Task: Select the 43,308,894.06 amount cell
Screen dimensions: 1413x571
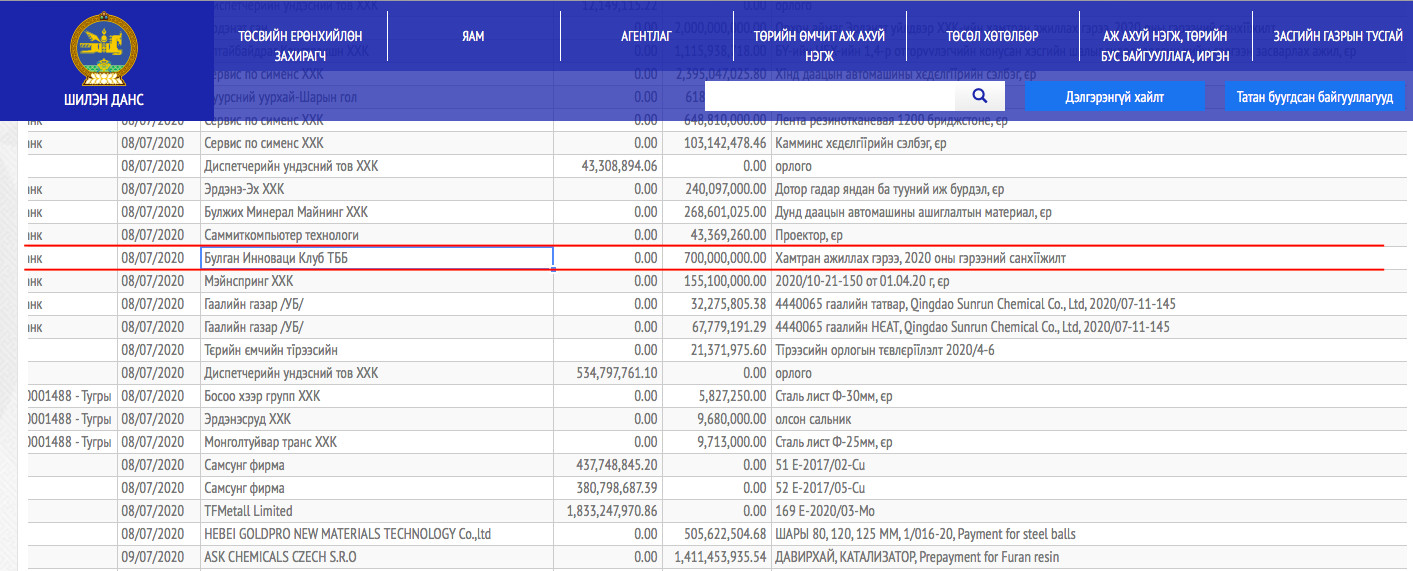Action: pyautogui.click(x=608, y=166)
